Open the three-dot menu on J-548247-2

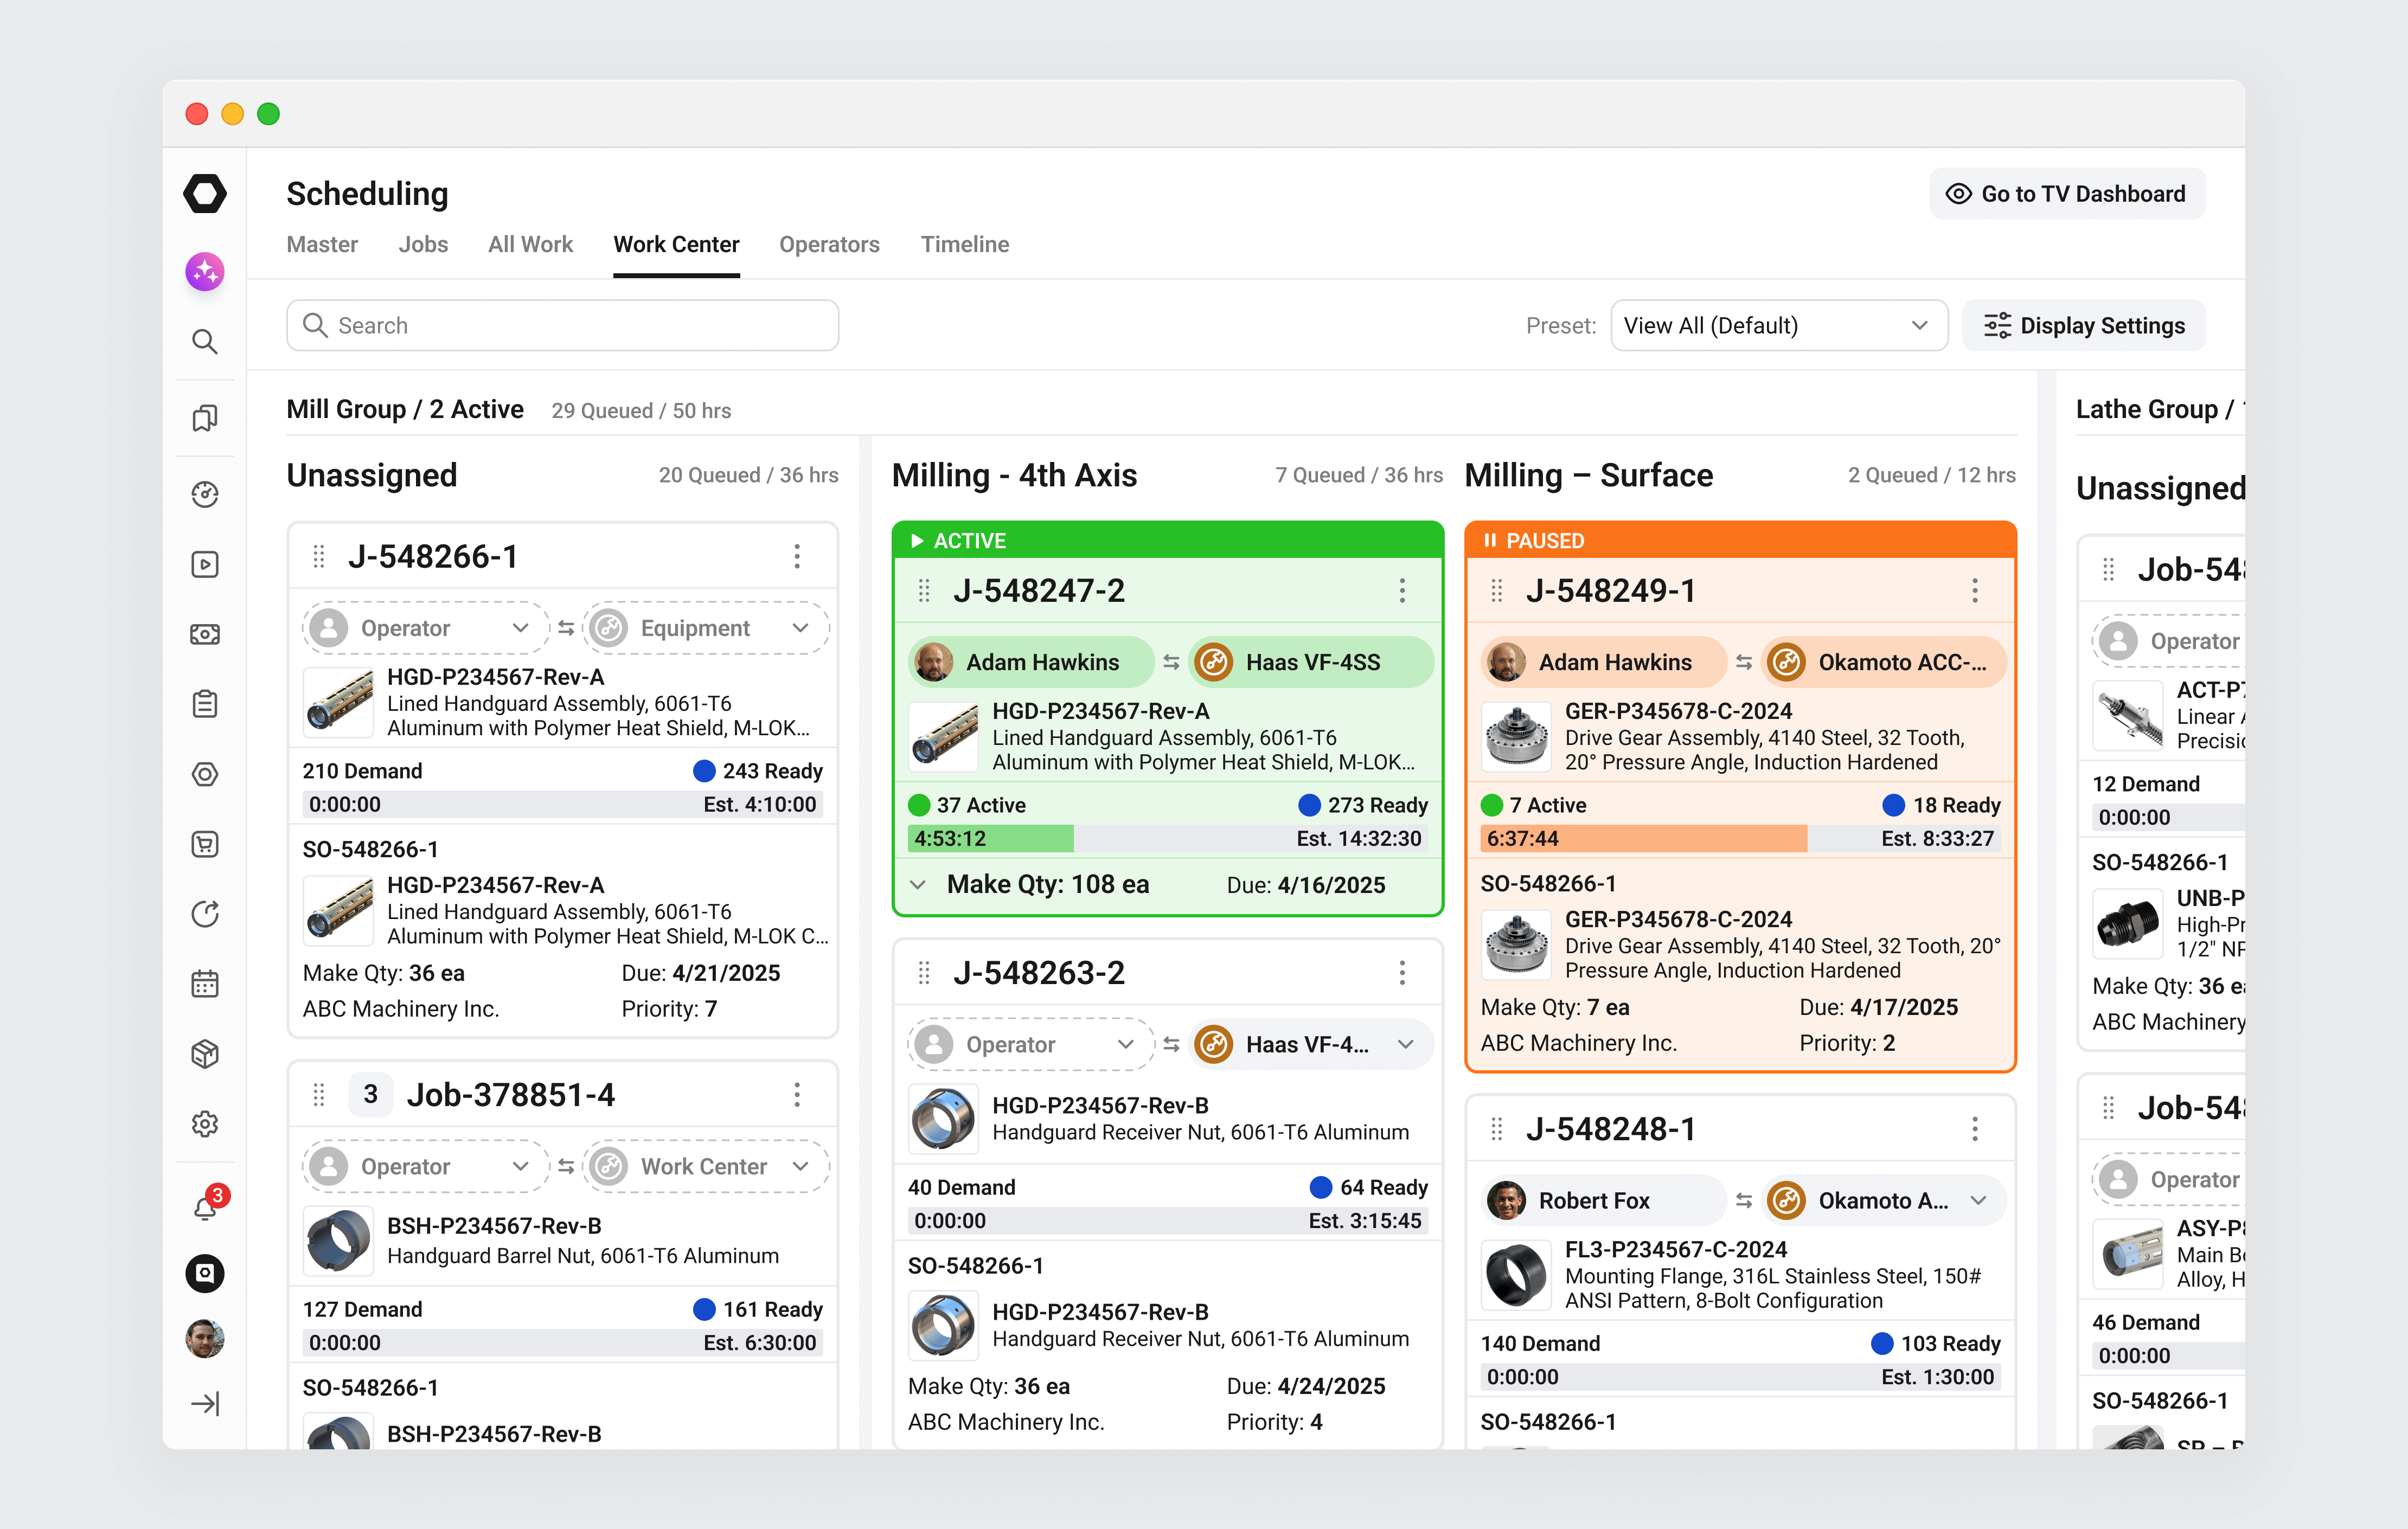[1402, 591]
